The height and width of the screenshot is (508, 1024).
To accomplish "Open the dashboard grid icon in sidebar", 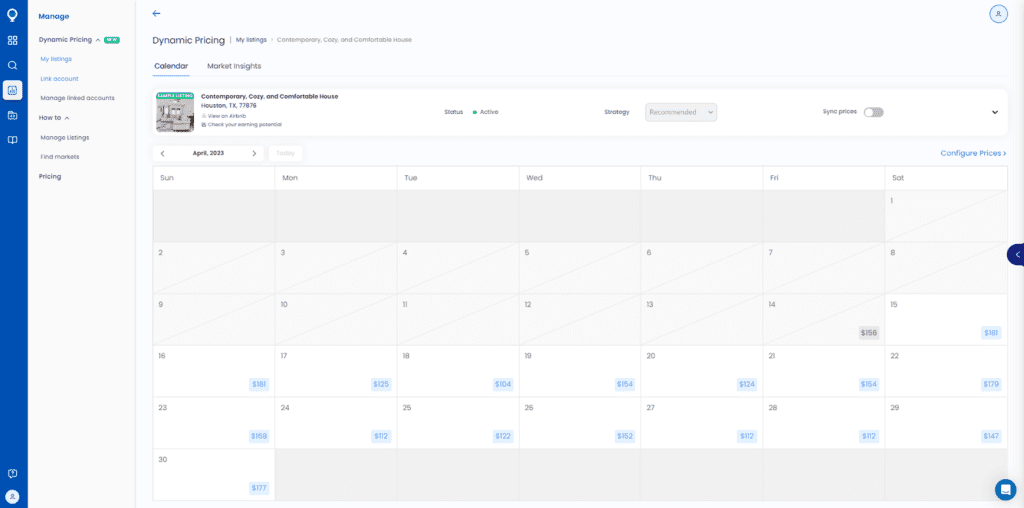I will pyautogui.click(x=12, y=40).
